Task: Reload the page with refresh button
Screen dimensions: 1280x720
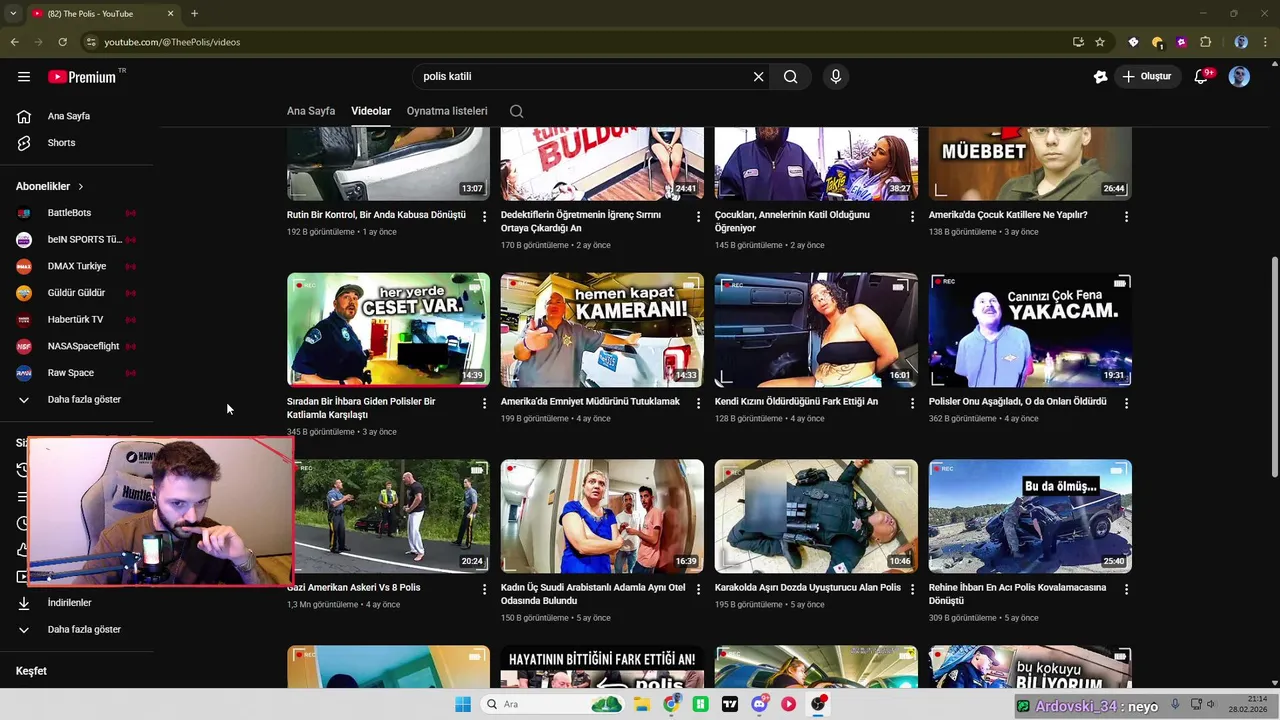Action: pyautogui.click(x=62, y=42)
